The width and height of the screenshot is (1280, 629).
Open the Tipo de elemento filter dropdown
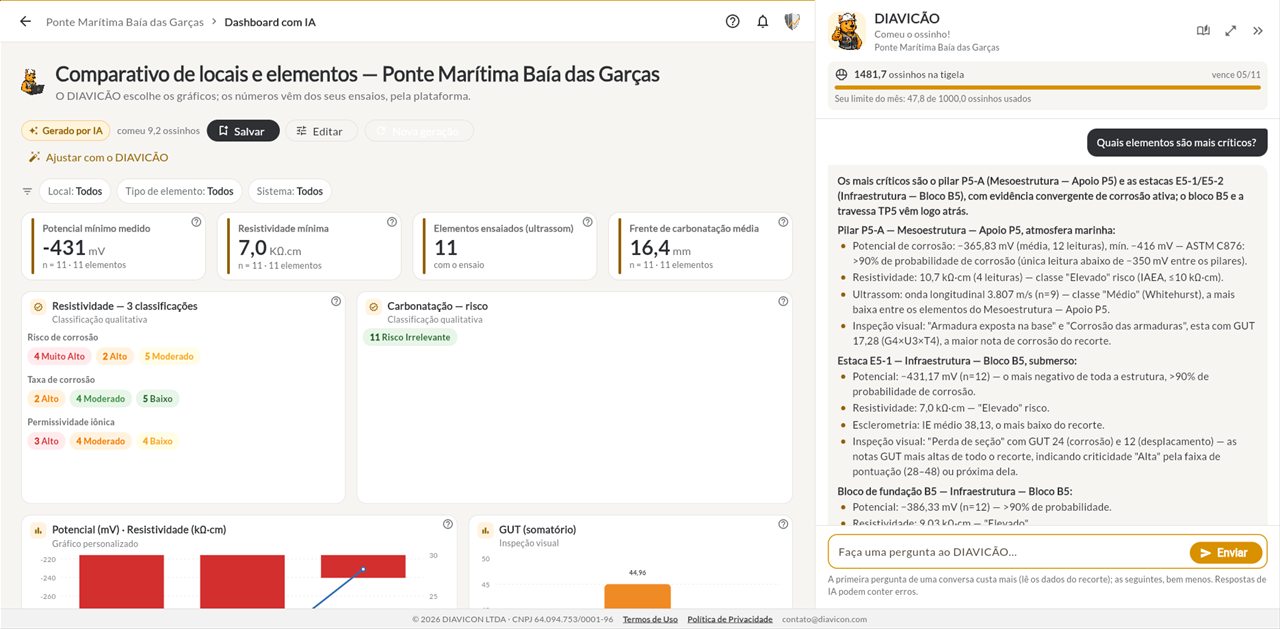click(179, 191)
